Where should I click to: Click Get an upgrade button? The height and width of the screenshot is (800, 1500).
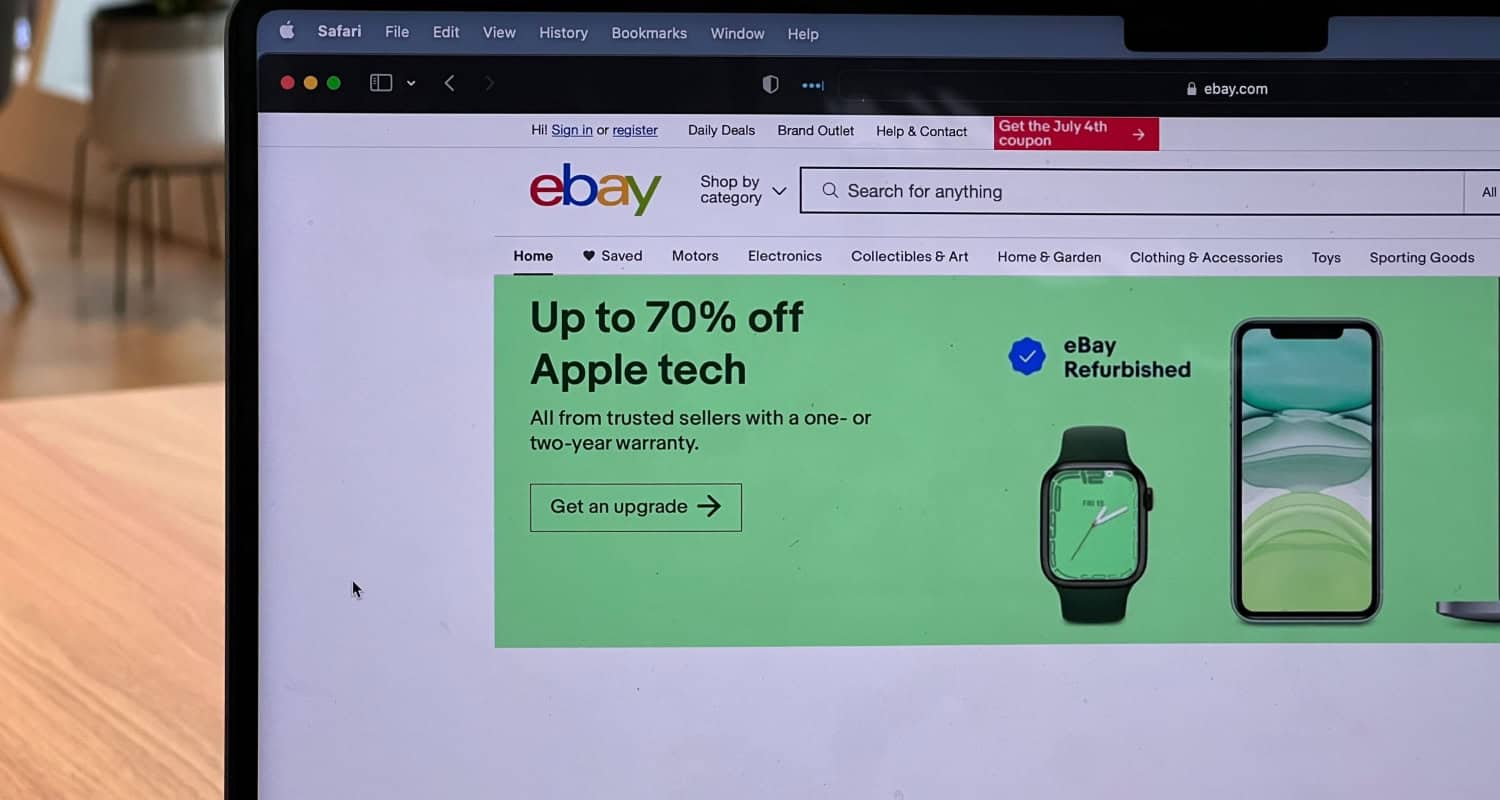click(x=636, y=507)
